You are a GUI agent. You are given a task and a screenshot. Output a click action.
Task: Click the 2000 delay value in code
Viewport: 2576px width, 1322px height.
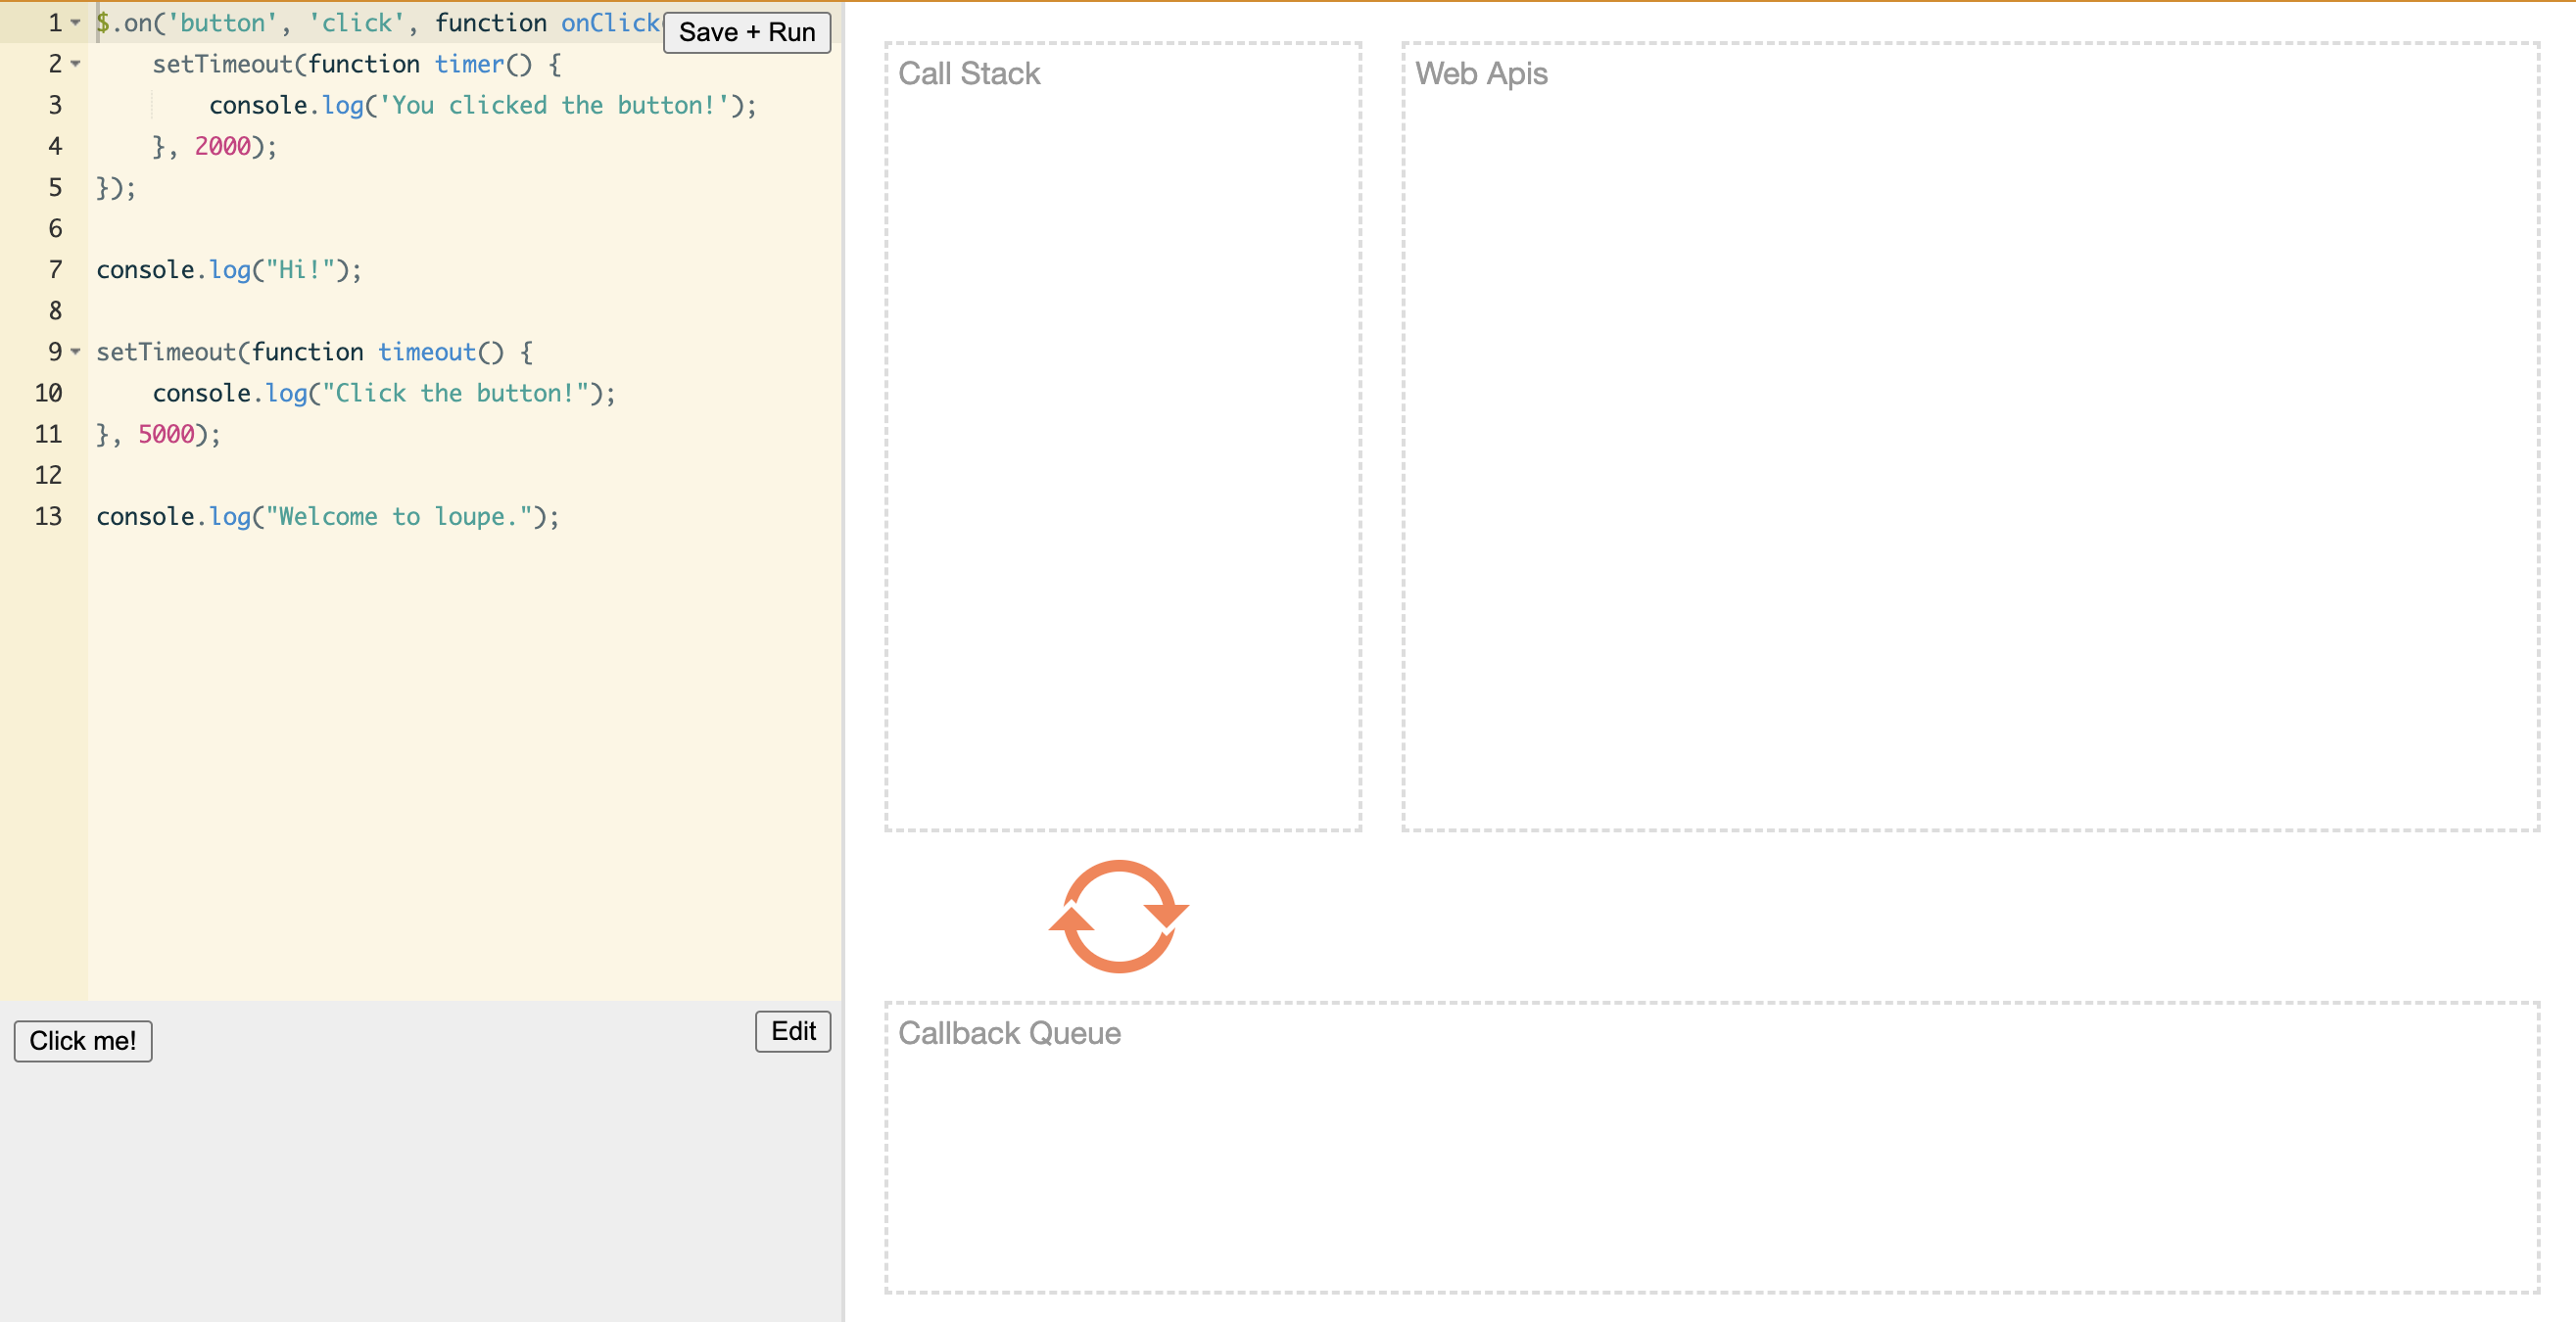coord(222,147)
